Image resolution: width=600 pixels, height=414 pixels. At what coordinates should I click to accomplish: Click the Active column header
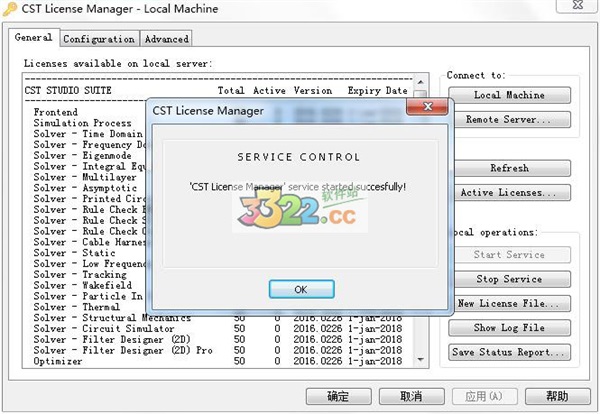pyautogui.click(x=269, y=91)
